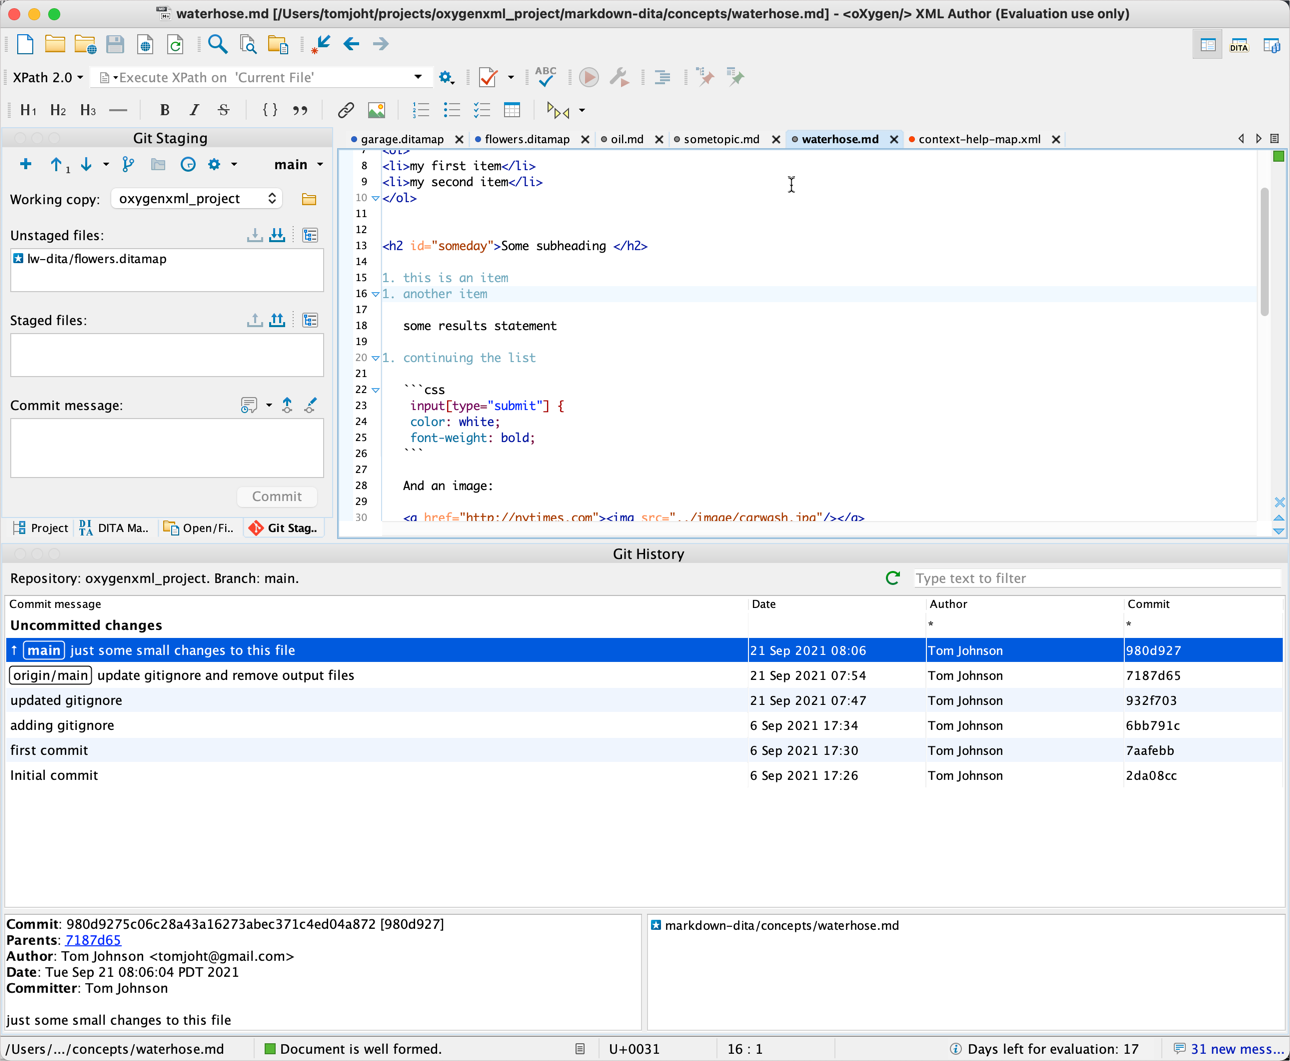Insert a table
The height and width of the screenshot is (1061, 1290).
coord(512,110)
